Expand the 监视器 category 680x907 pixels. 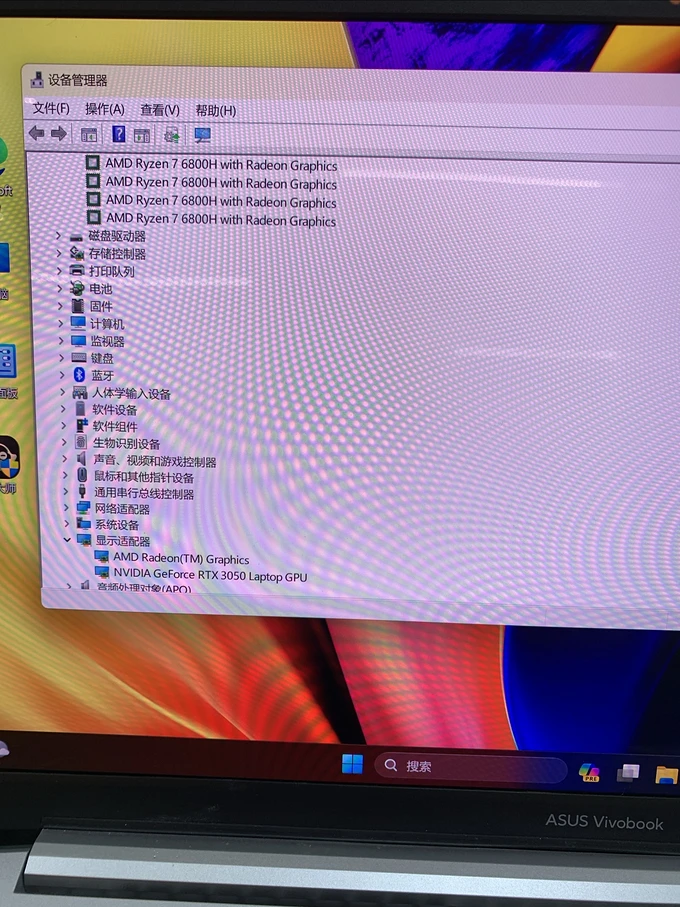click(61, 340)
